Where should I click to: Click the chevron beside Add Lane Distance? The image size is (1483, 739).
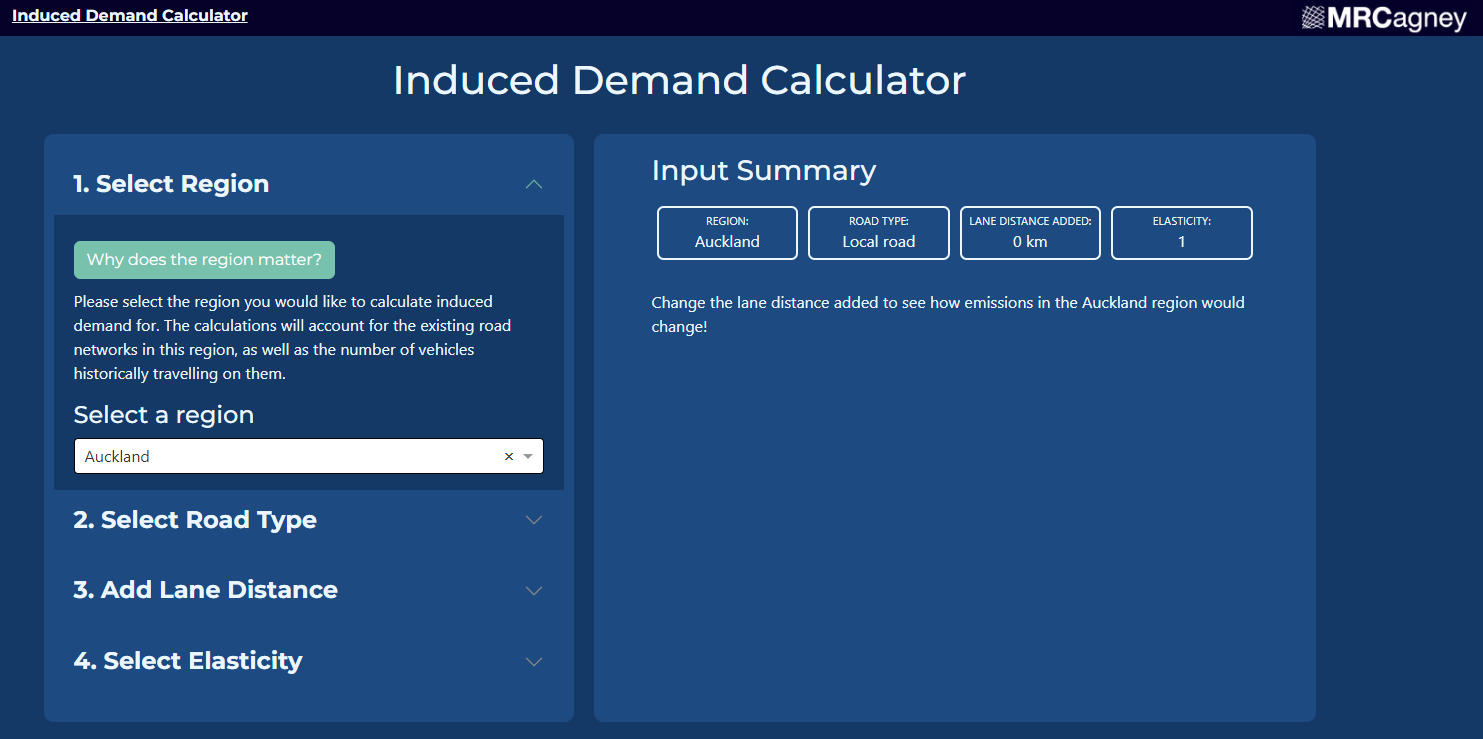(534, 591)
